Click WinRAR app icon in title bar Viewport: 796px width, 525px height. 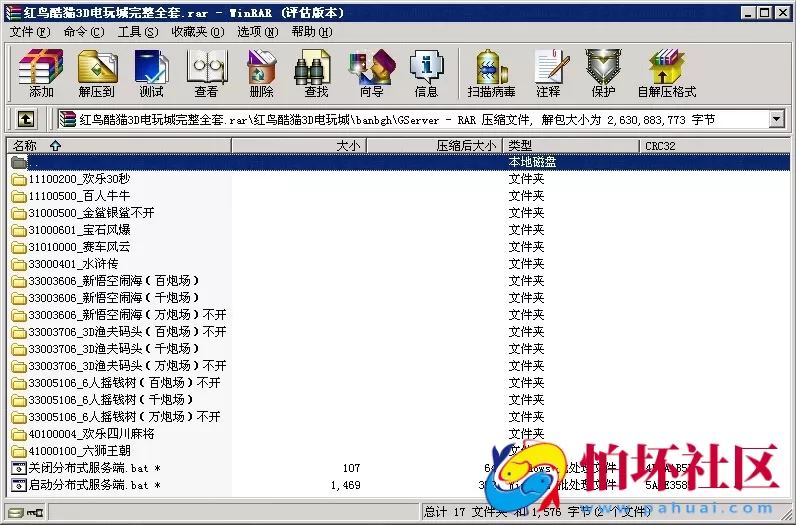click(13, 12)
